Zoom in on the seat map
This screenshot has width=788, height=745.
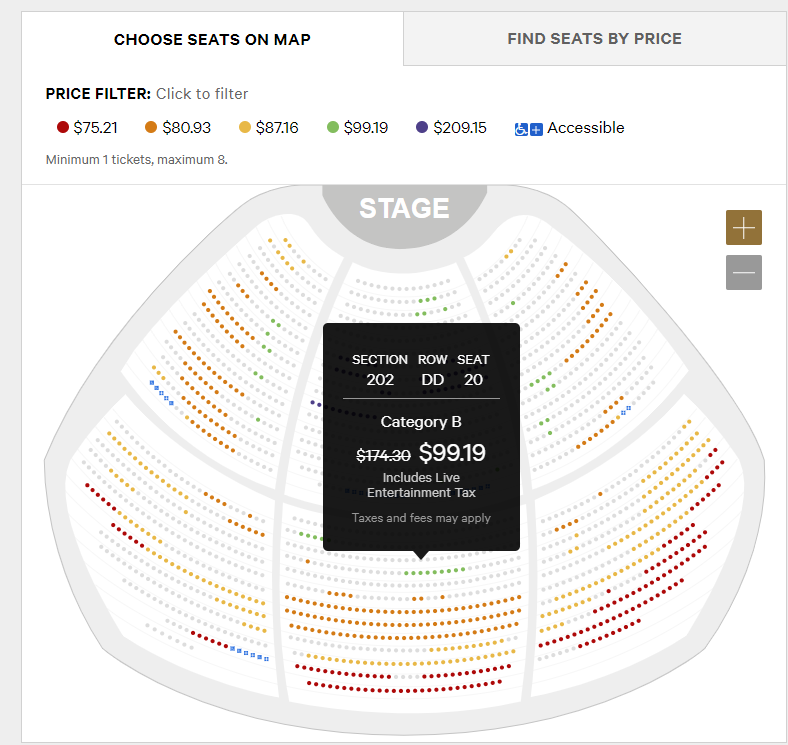(743, 228)
